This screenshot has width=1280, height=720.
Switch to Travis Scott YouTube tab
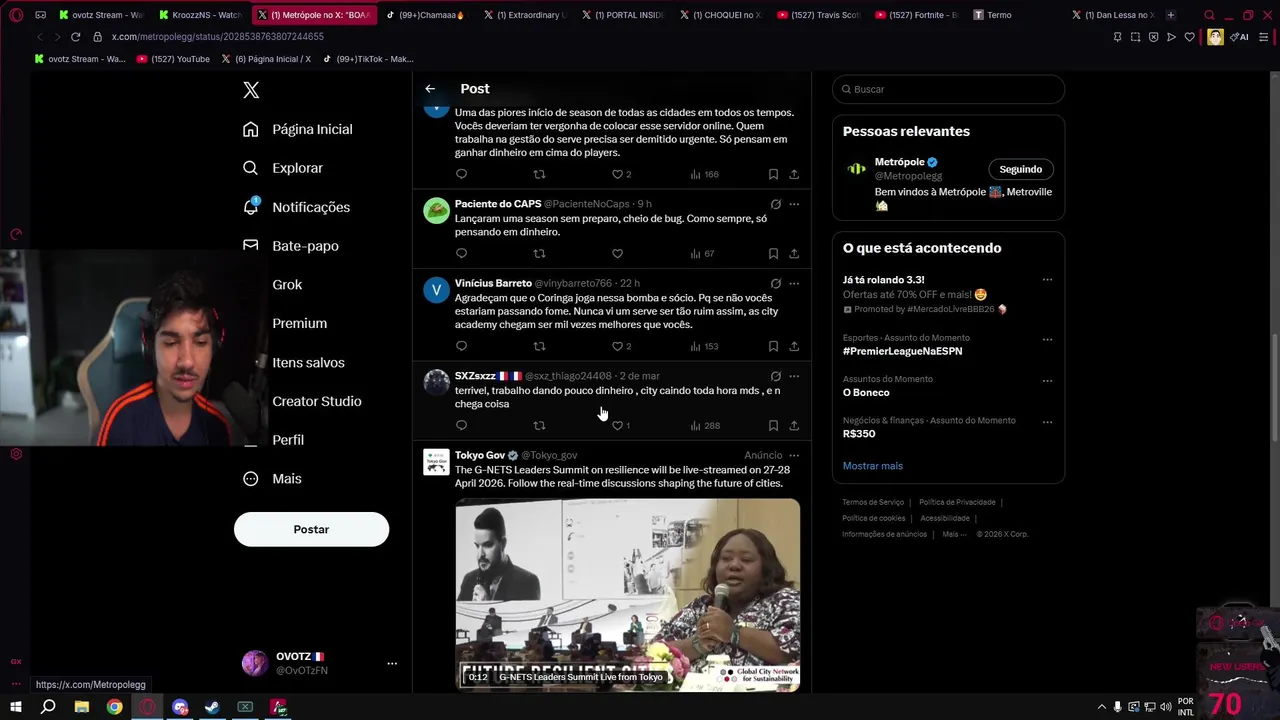818,15
